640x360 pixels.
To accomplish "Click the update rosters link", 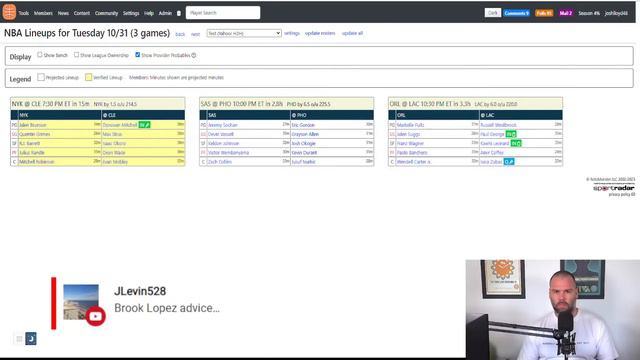I will click(320, 33).
